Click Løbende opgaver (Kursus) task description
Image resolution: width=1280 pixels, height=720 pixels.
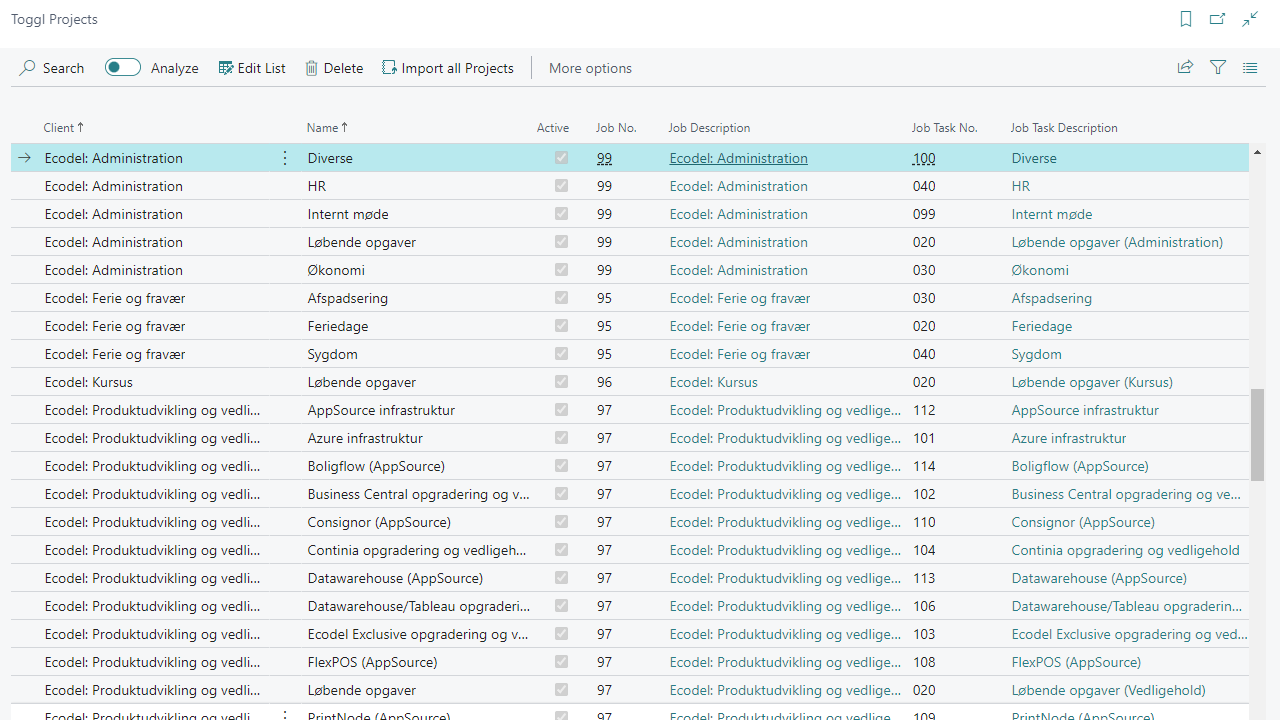coord(1092,382)
